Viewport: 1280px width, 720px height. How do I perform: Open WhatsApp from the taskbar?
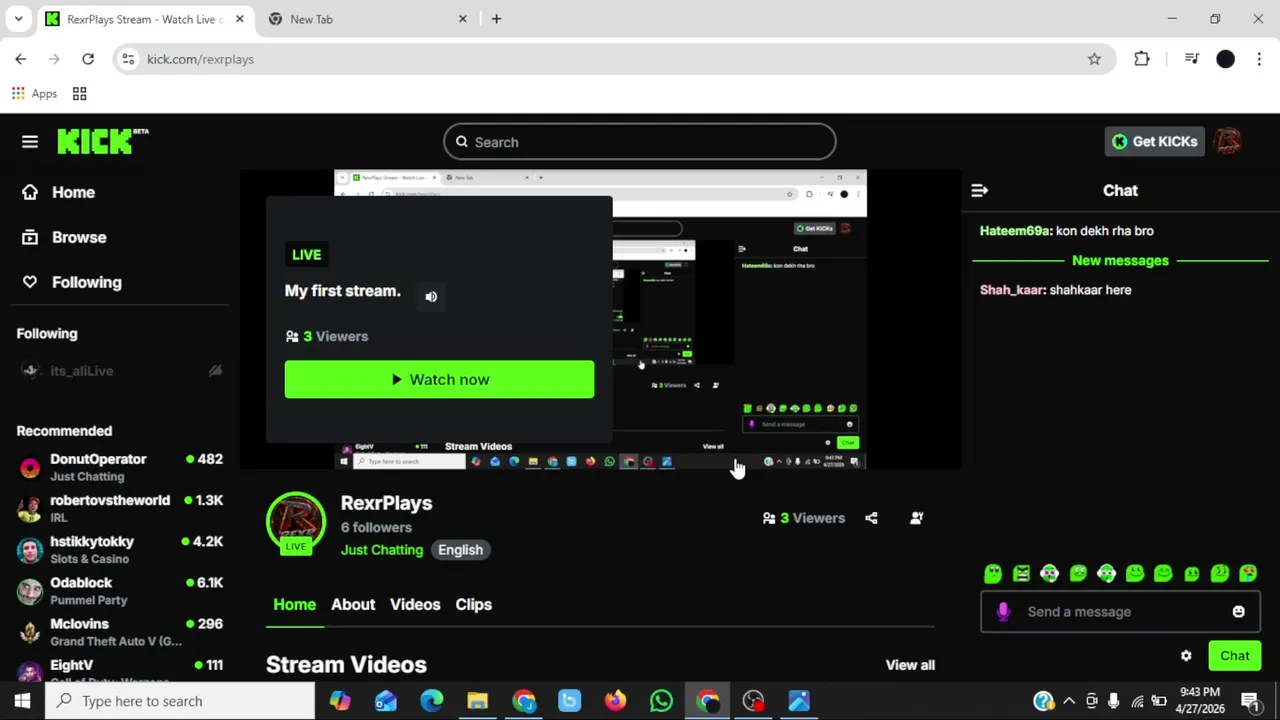pyautogui.click(x=661, y=701)
